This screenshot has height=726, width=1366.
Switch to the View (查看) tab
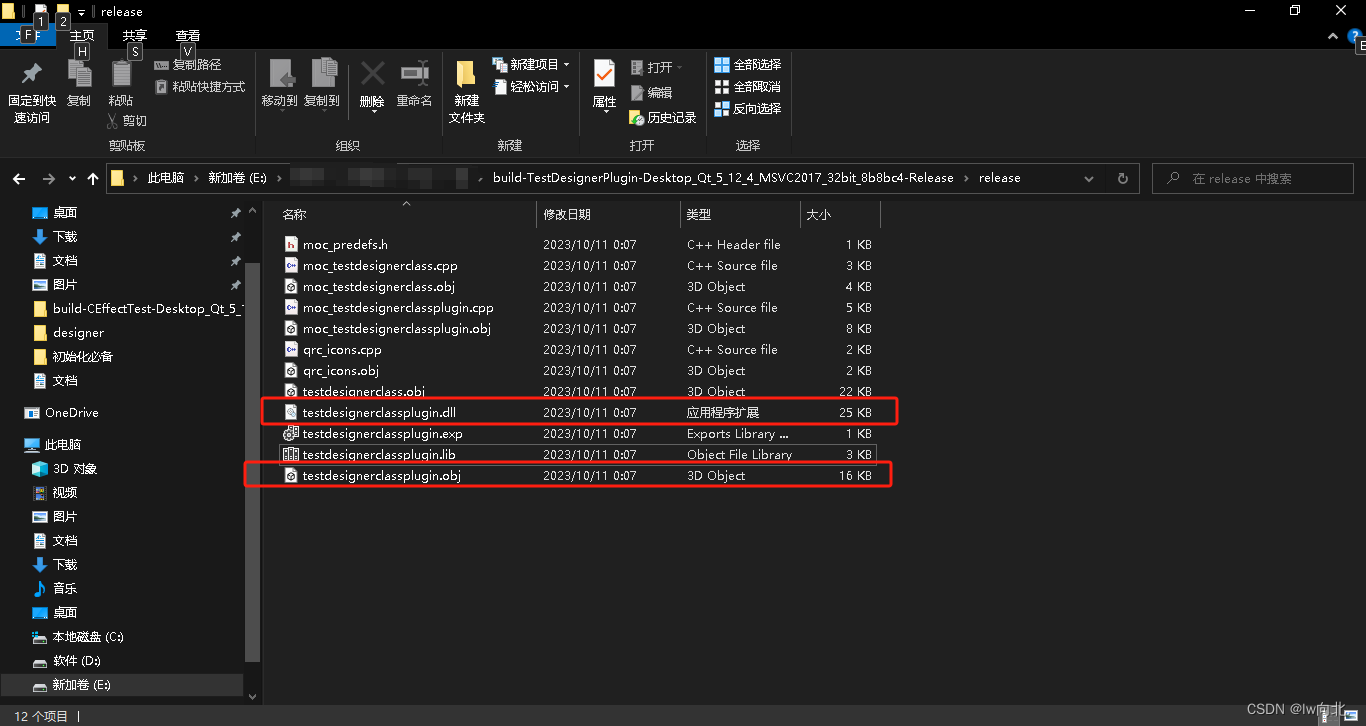[188, 36]
